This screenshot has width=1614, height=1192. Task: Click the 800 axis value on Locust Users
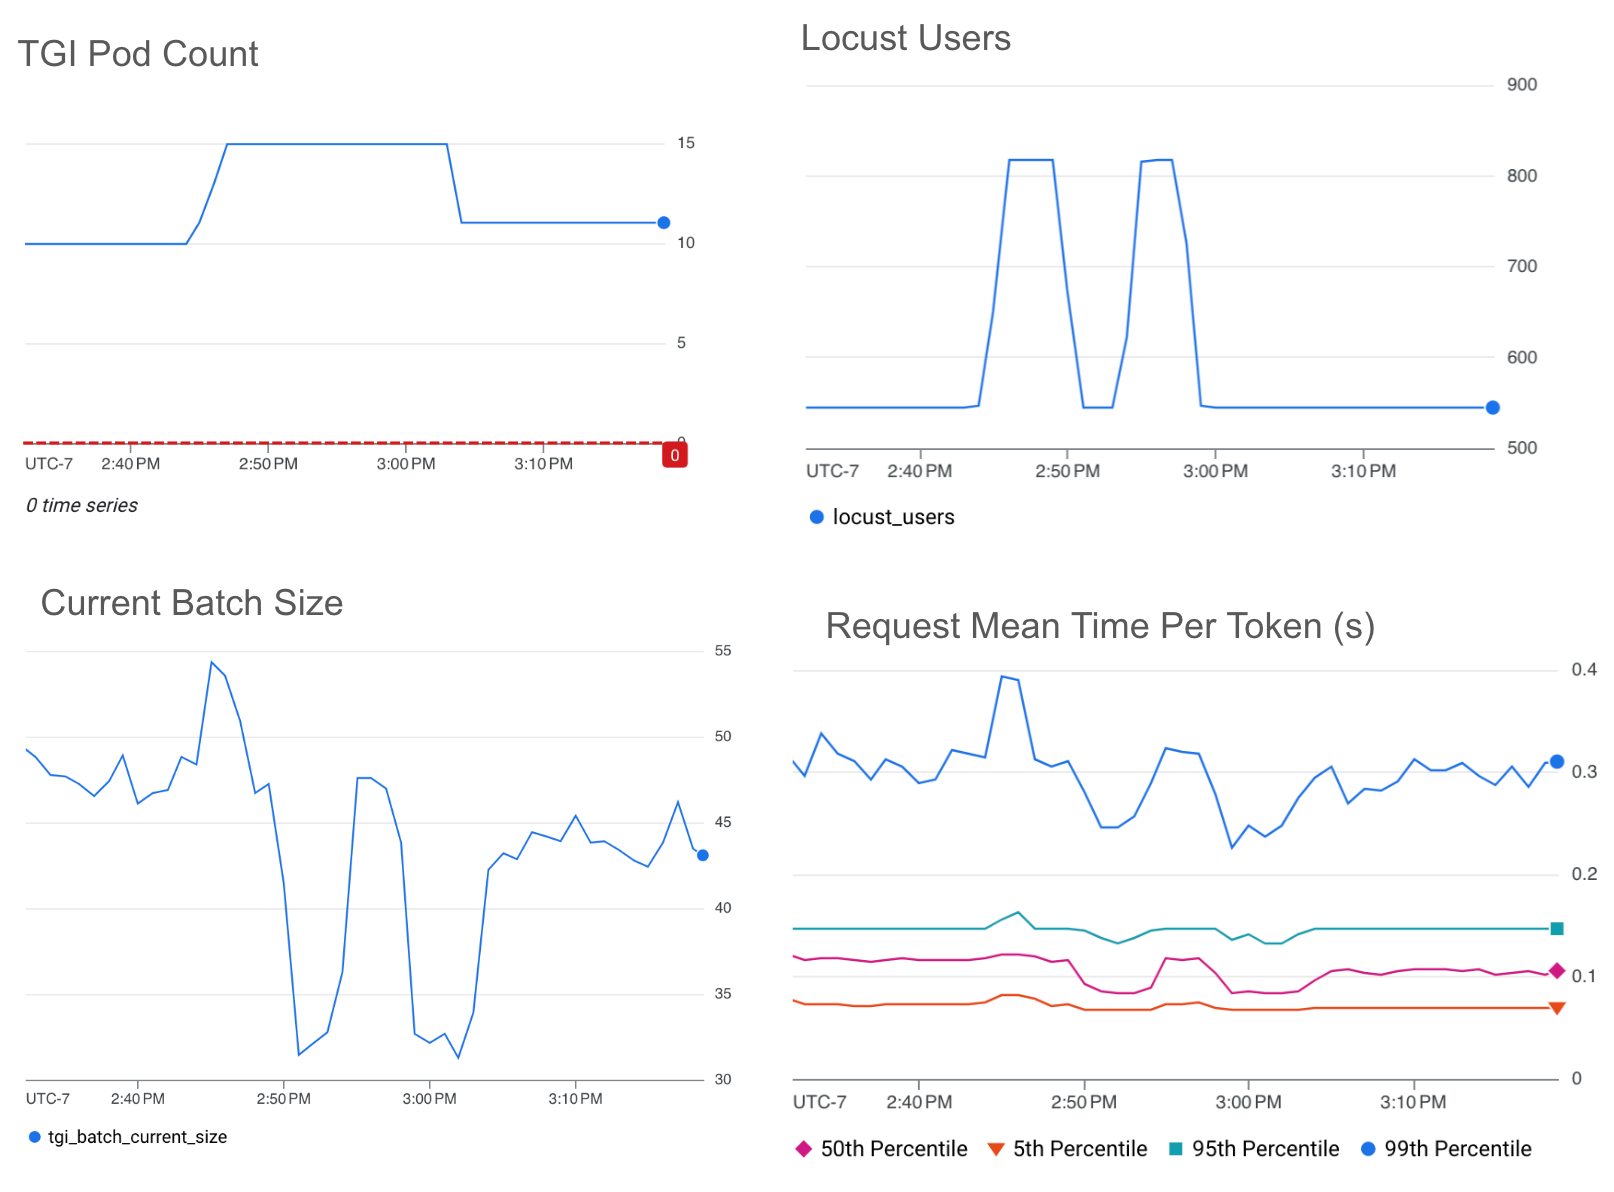[x=1522, y=176]
